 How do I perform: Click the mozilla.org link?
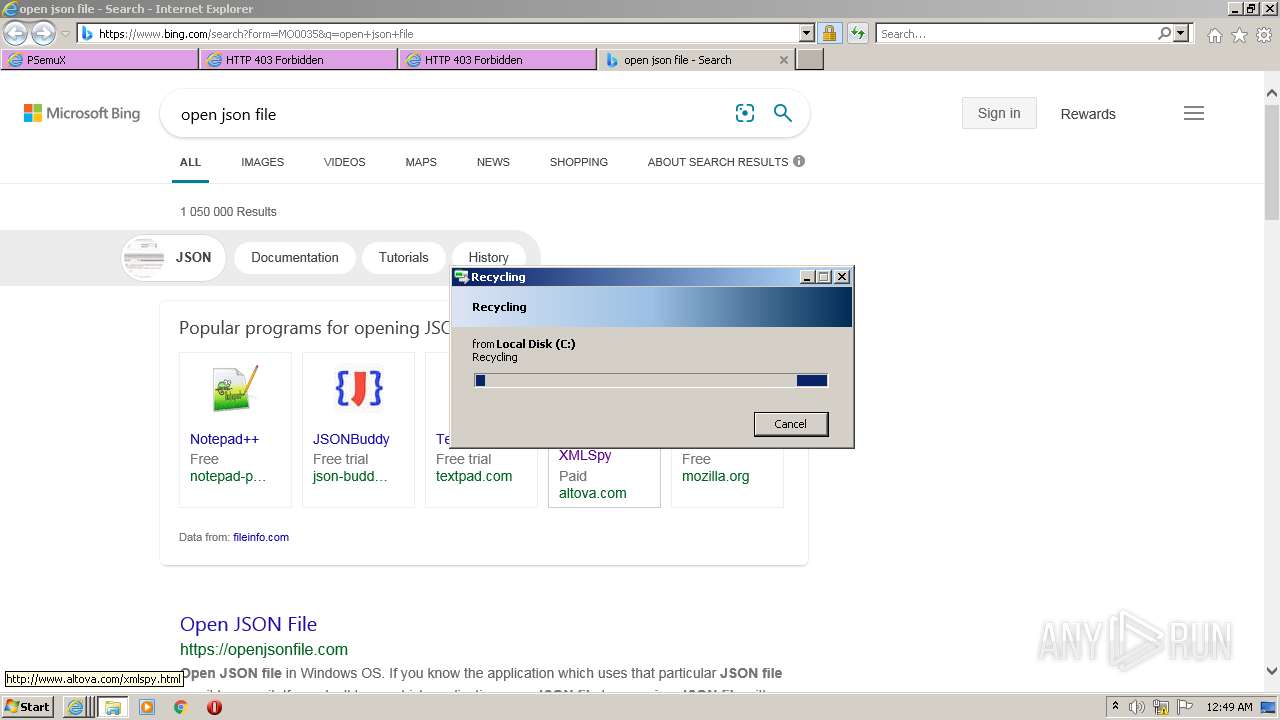click(715, 476)
